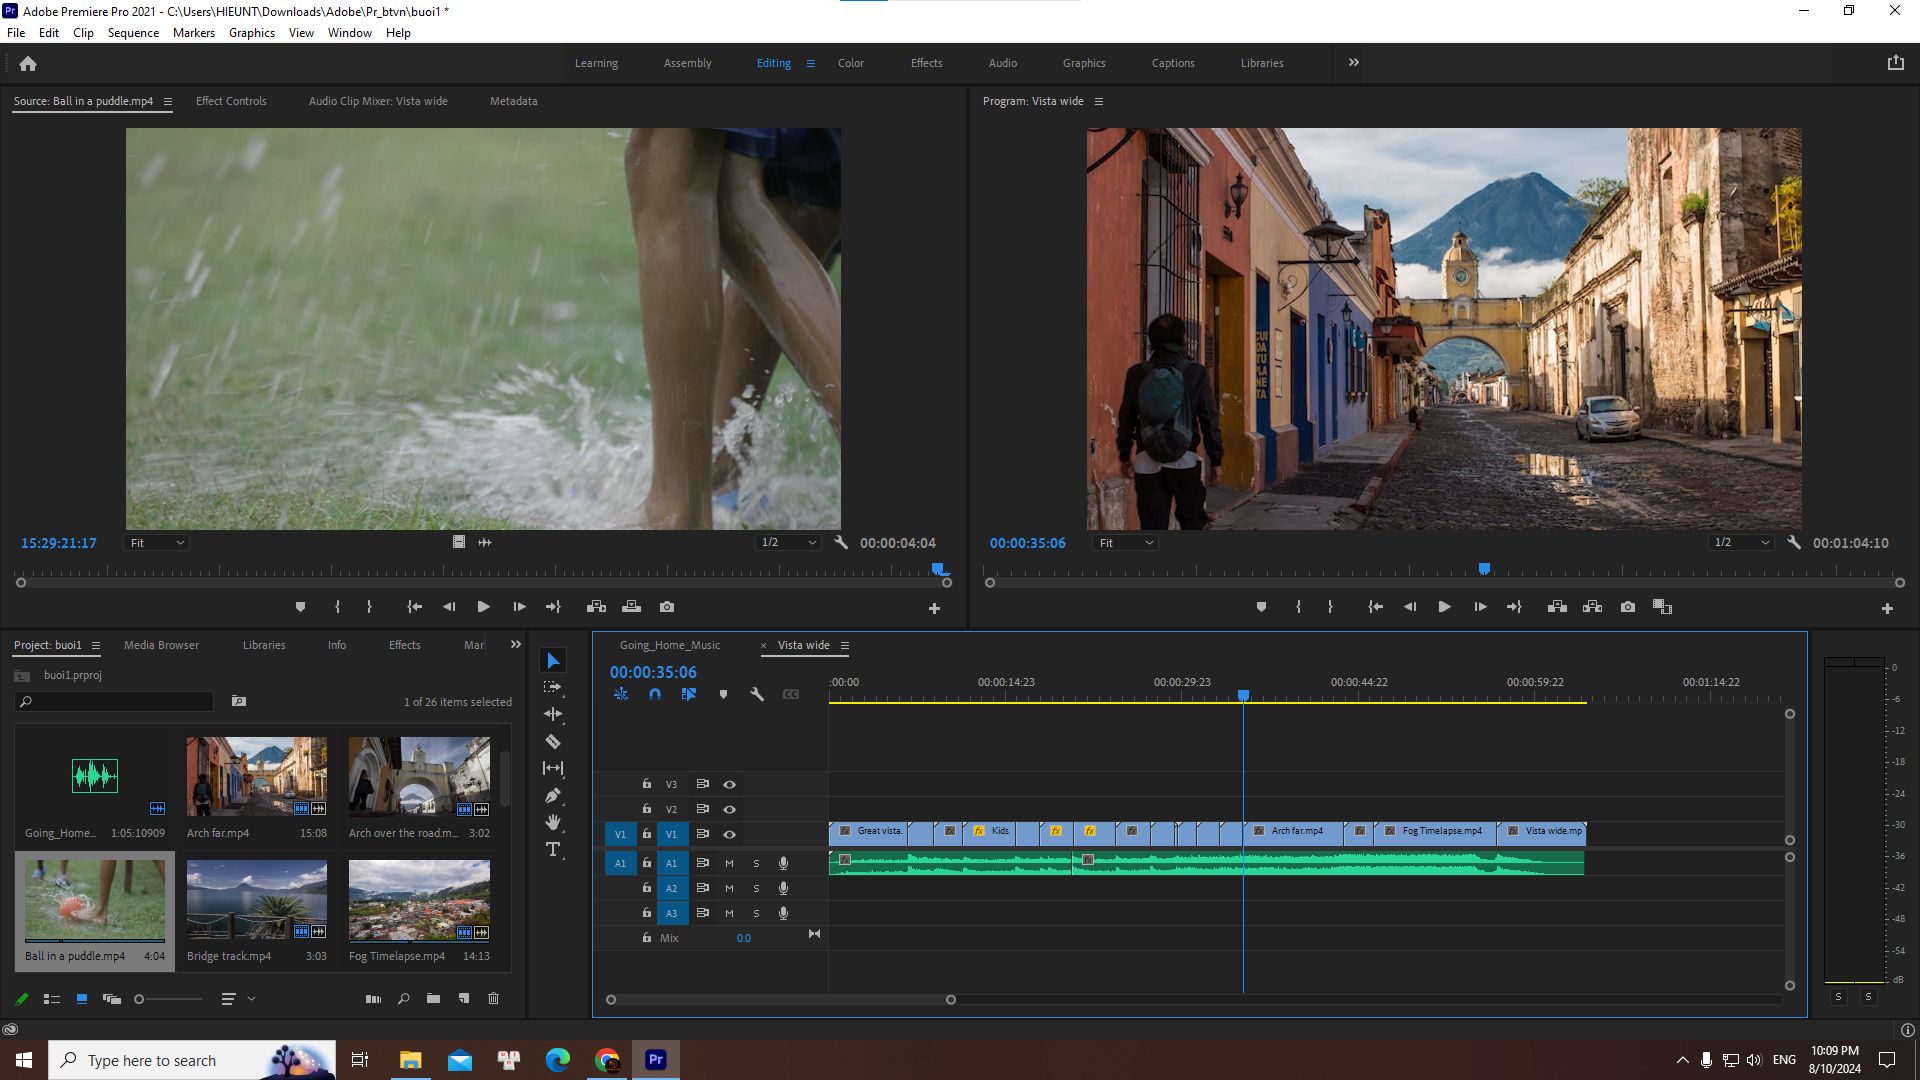Delete selected item with trash icon
Viewport: 1920px width, 1080px height.
(493, 998)
